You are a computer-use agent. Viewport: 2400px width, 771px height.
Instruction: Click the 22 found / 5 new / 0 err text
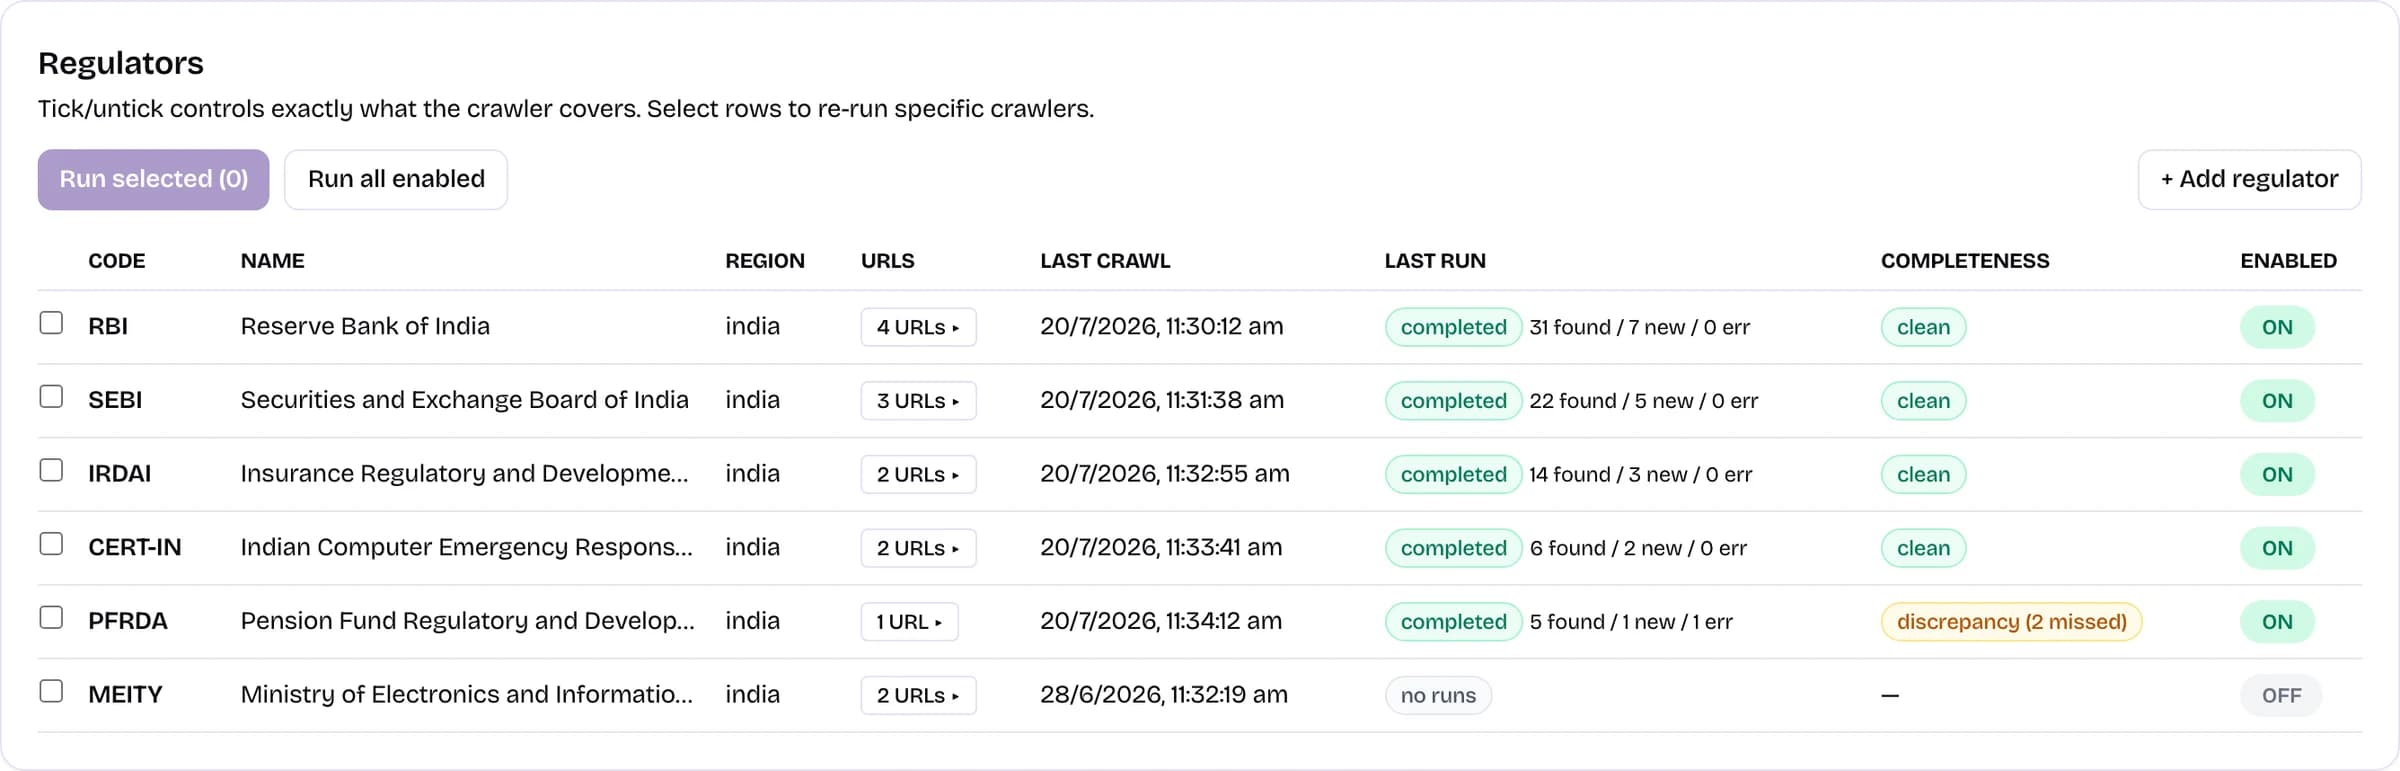pos(1644,401)
